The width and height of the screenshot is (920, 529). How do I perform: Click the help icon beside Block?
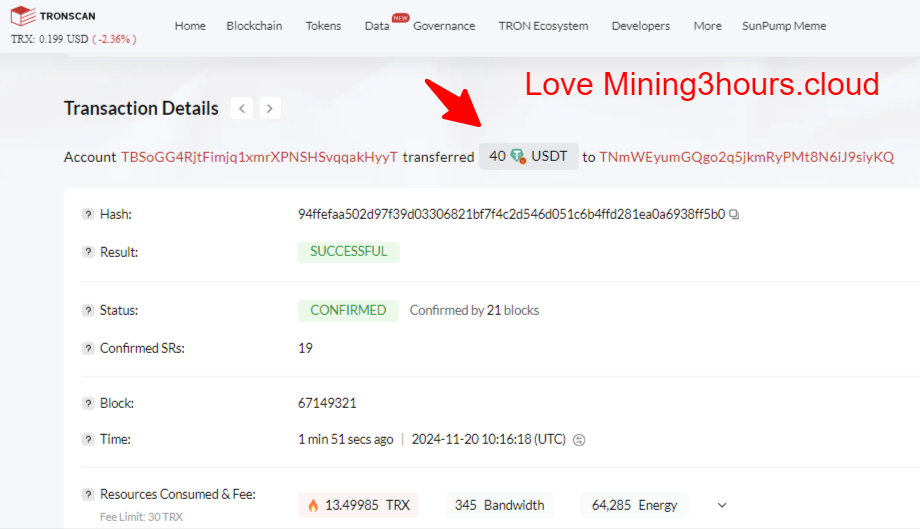tap(88, 403)
